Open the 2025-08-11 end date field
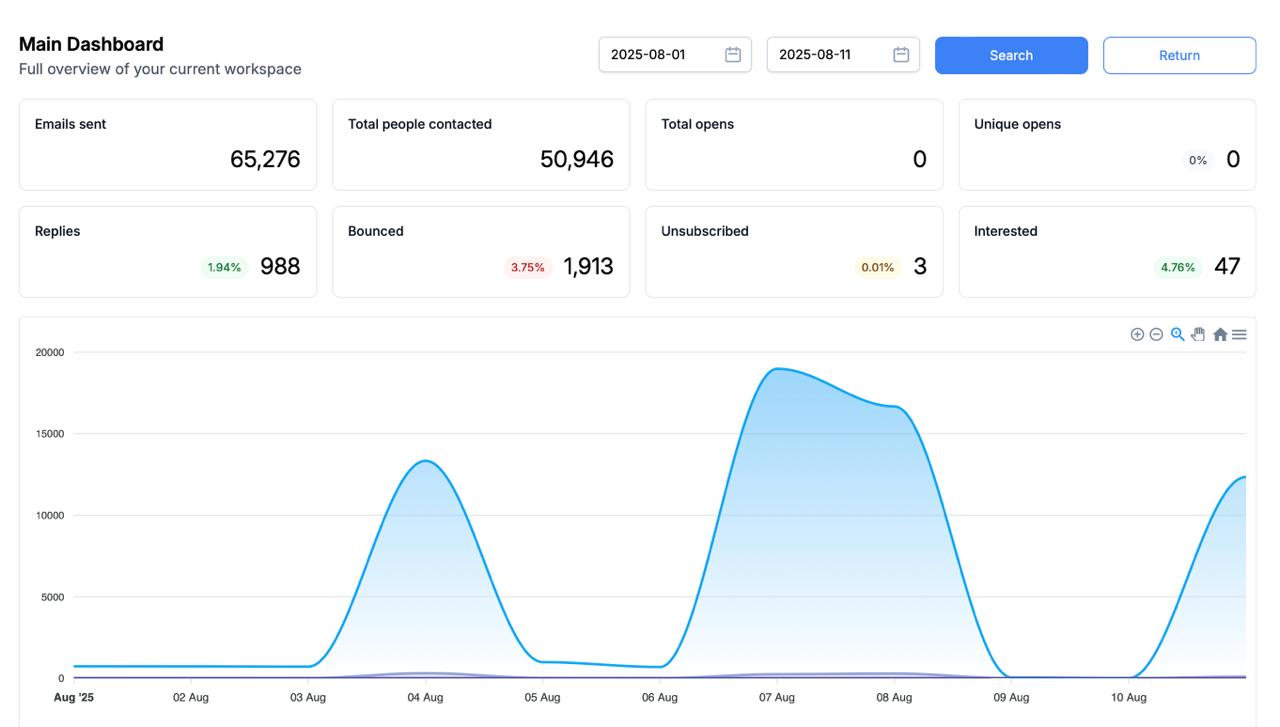This screenshot has width=1280, height=727. [830, 55]
